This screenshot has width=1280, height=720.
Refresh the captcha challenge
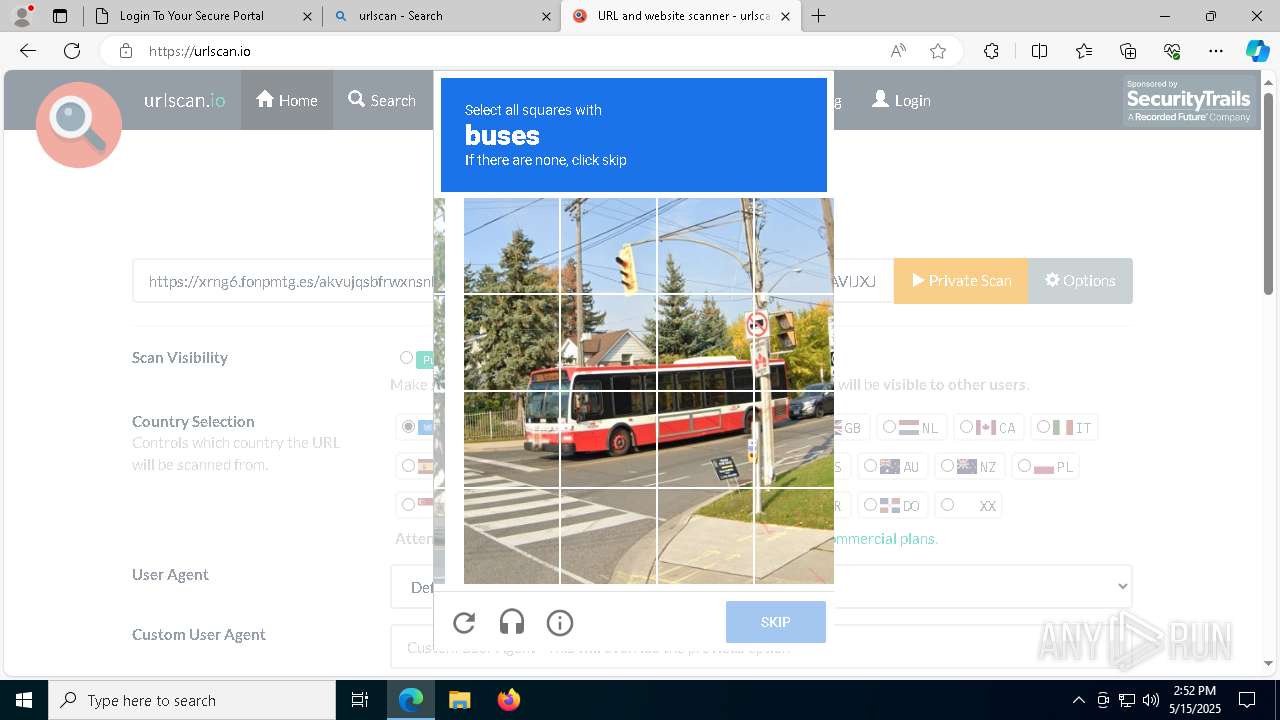click(x=464, y=623)
